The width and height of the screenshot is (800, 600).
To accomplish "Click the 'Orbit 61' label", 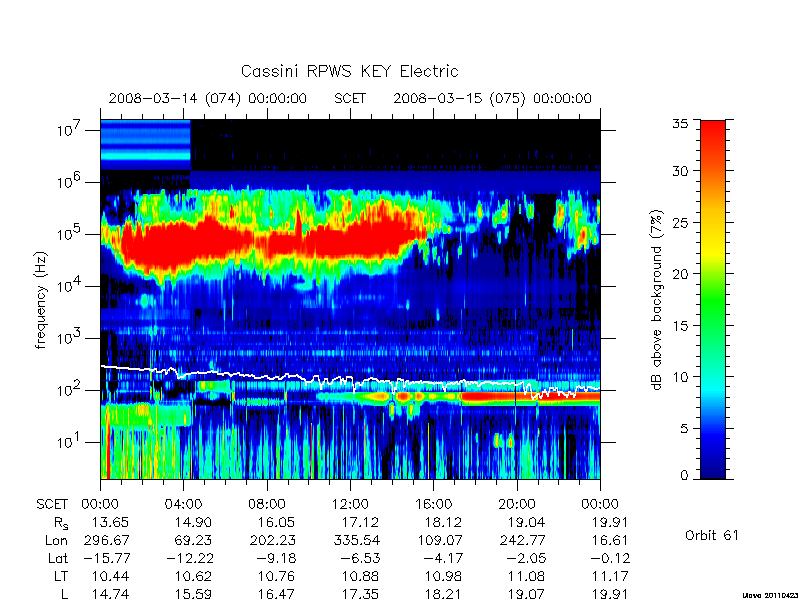I will click(x=712, y=536).
